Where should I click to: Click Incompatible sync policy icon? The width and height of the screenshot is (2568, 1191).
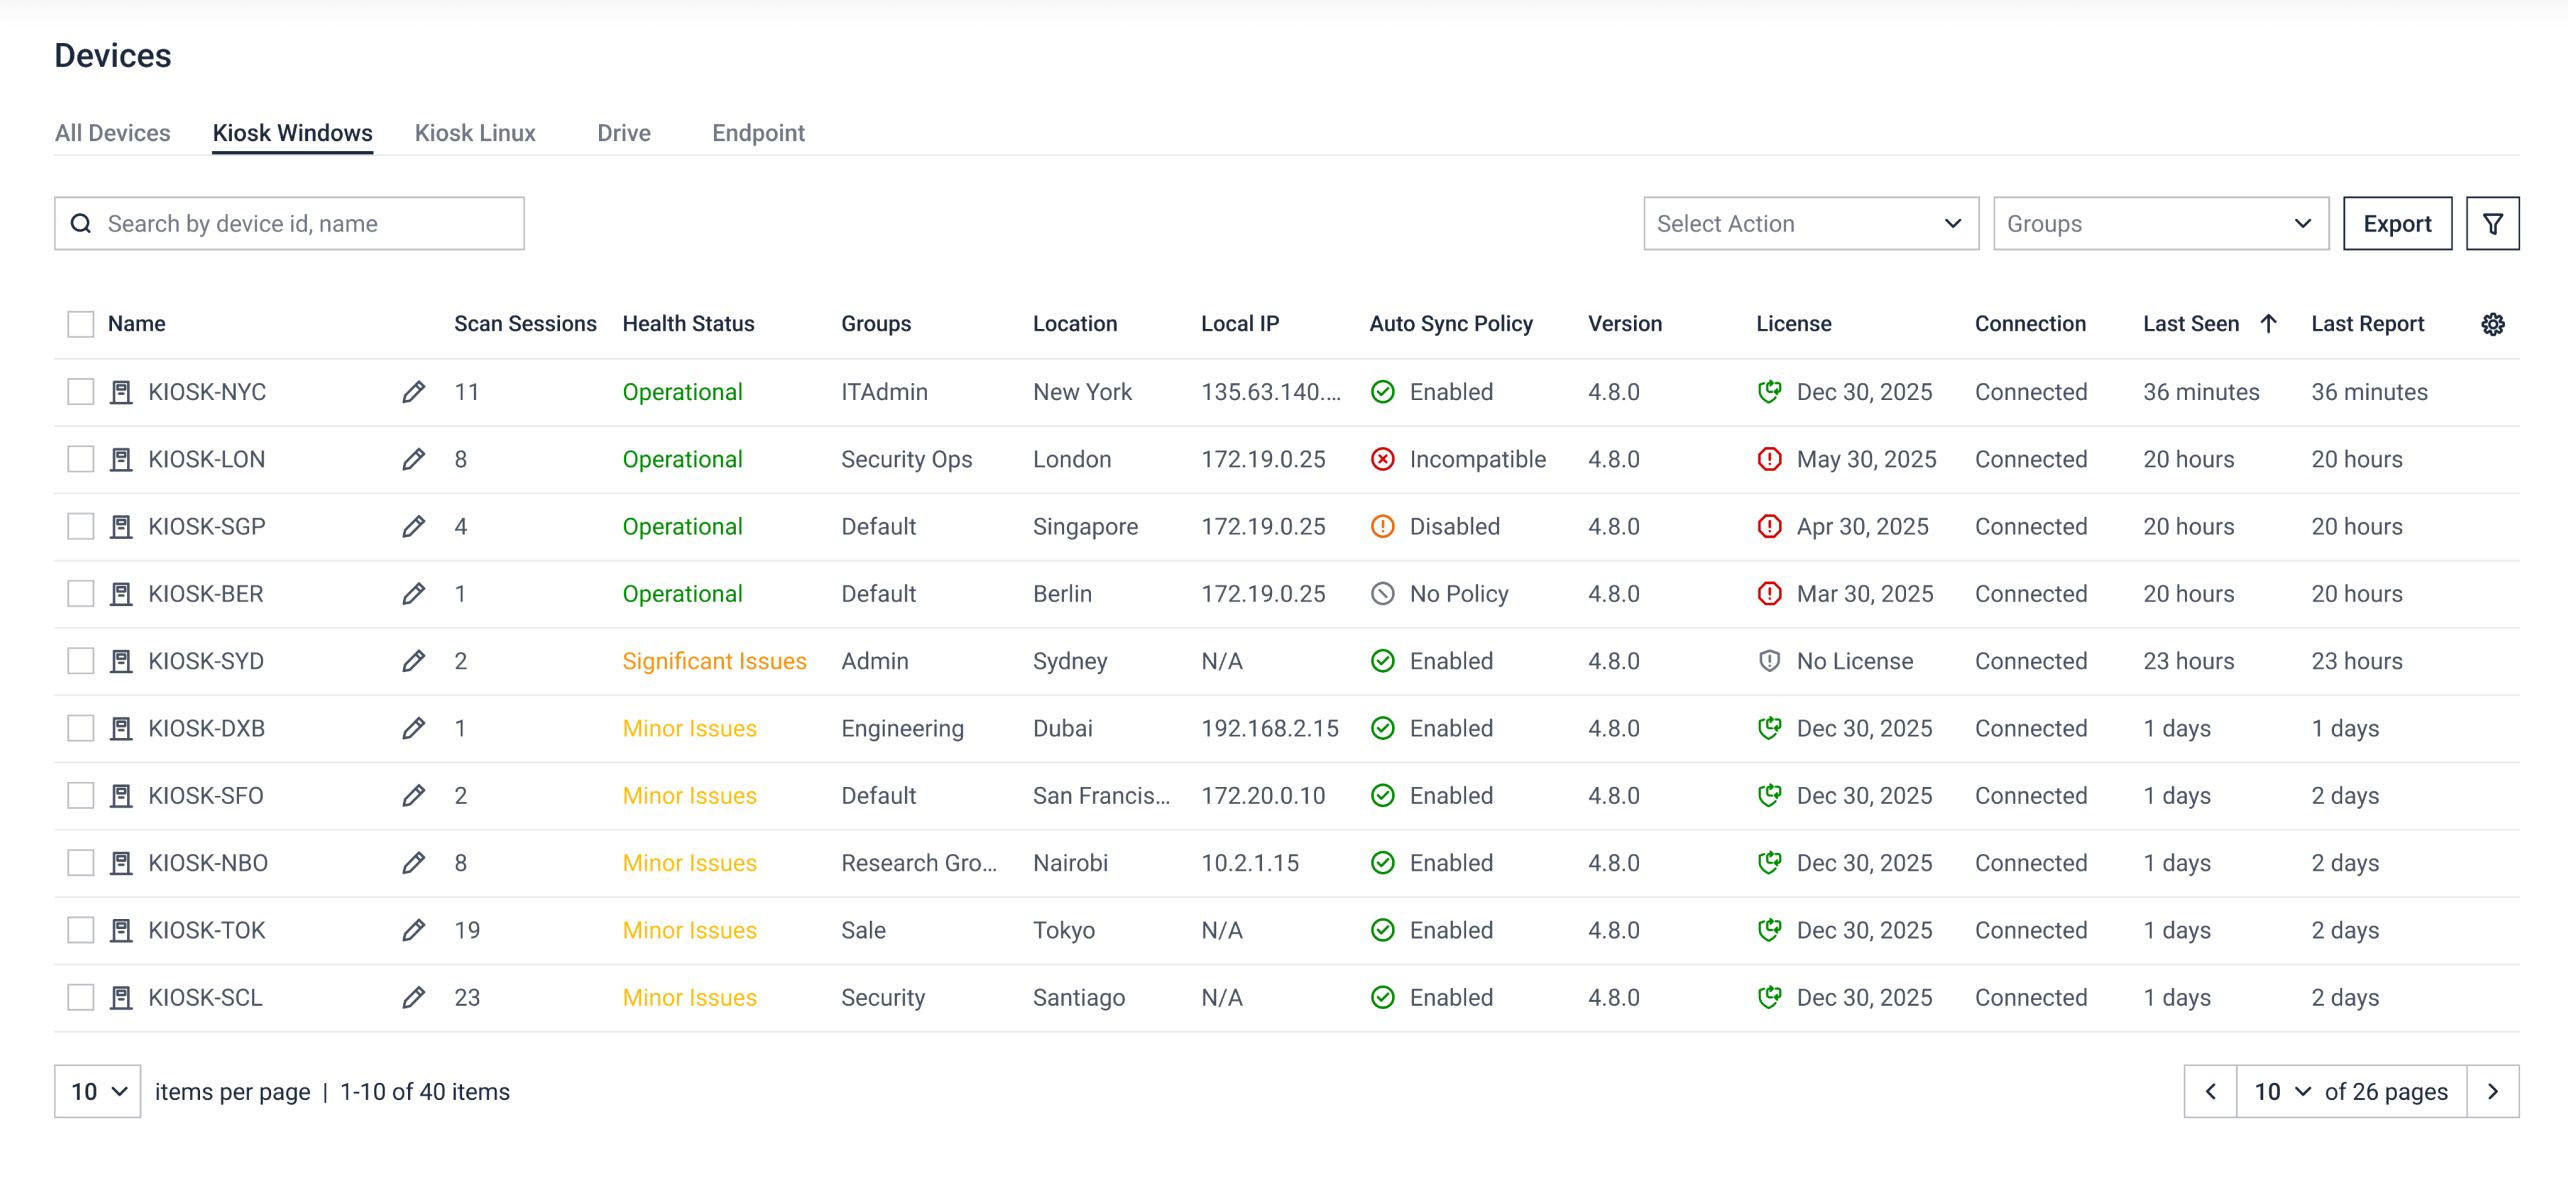[1382, 459]
